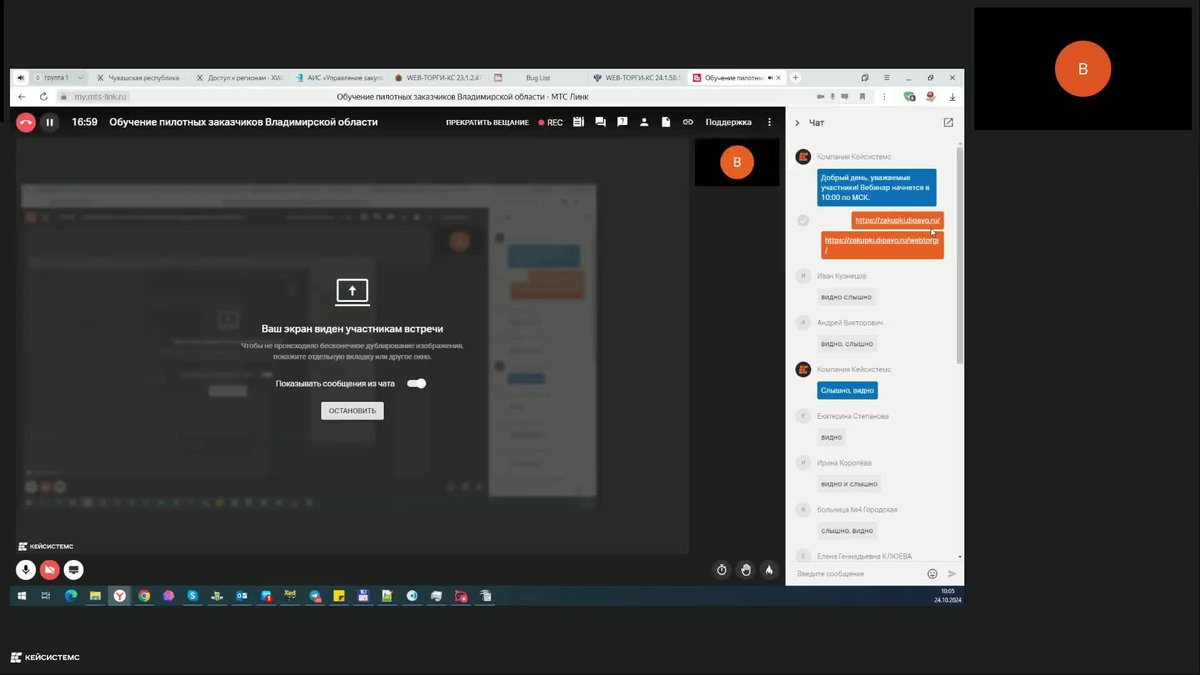Open the participants list icon

click(x=644, y=122)
